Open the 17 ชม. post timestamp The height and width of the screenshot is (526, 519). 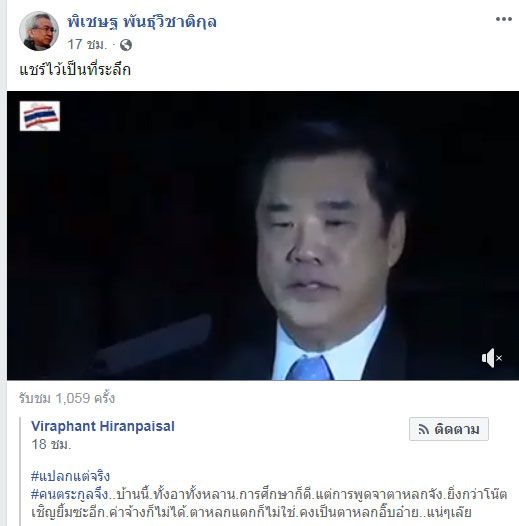coord(87,44)
